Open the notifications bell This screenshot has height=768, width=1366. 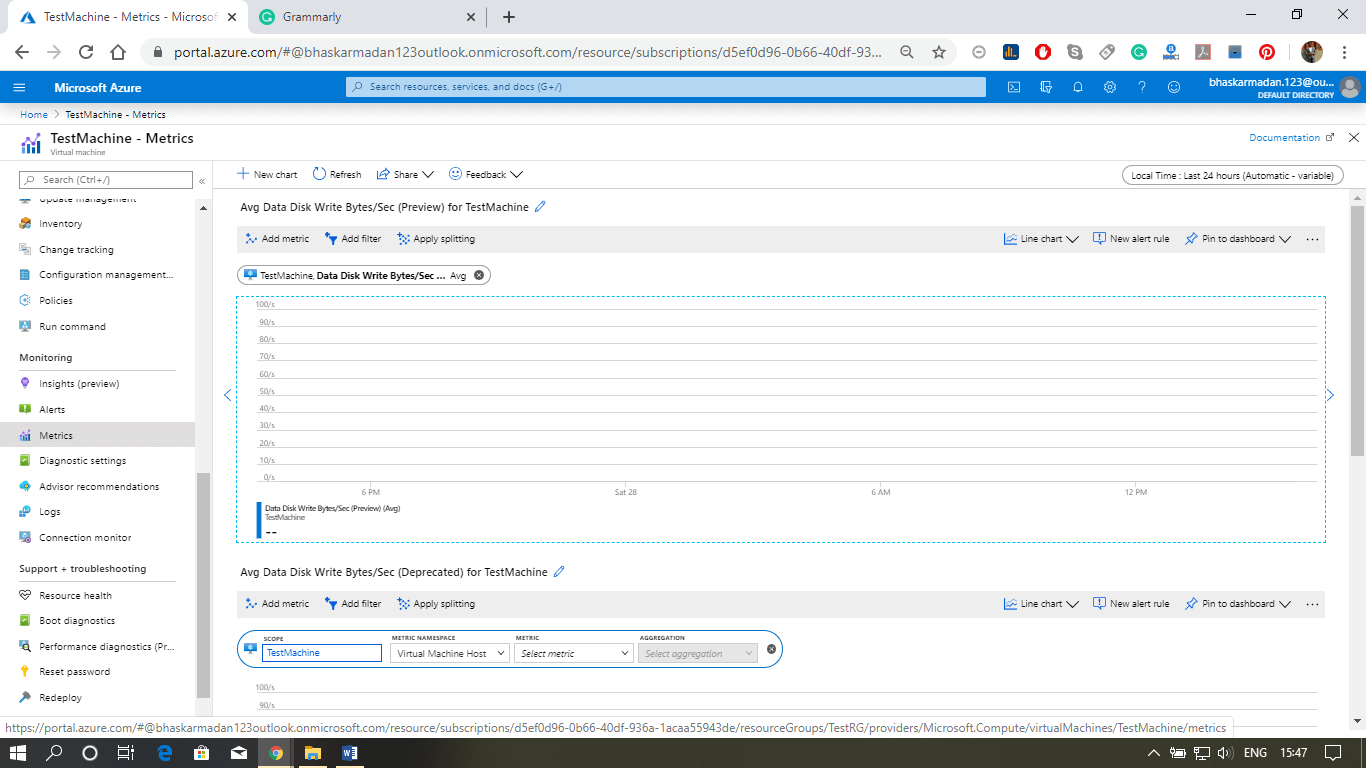1078,87
